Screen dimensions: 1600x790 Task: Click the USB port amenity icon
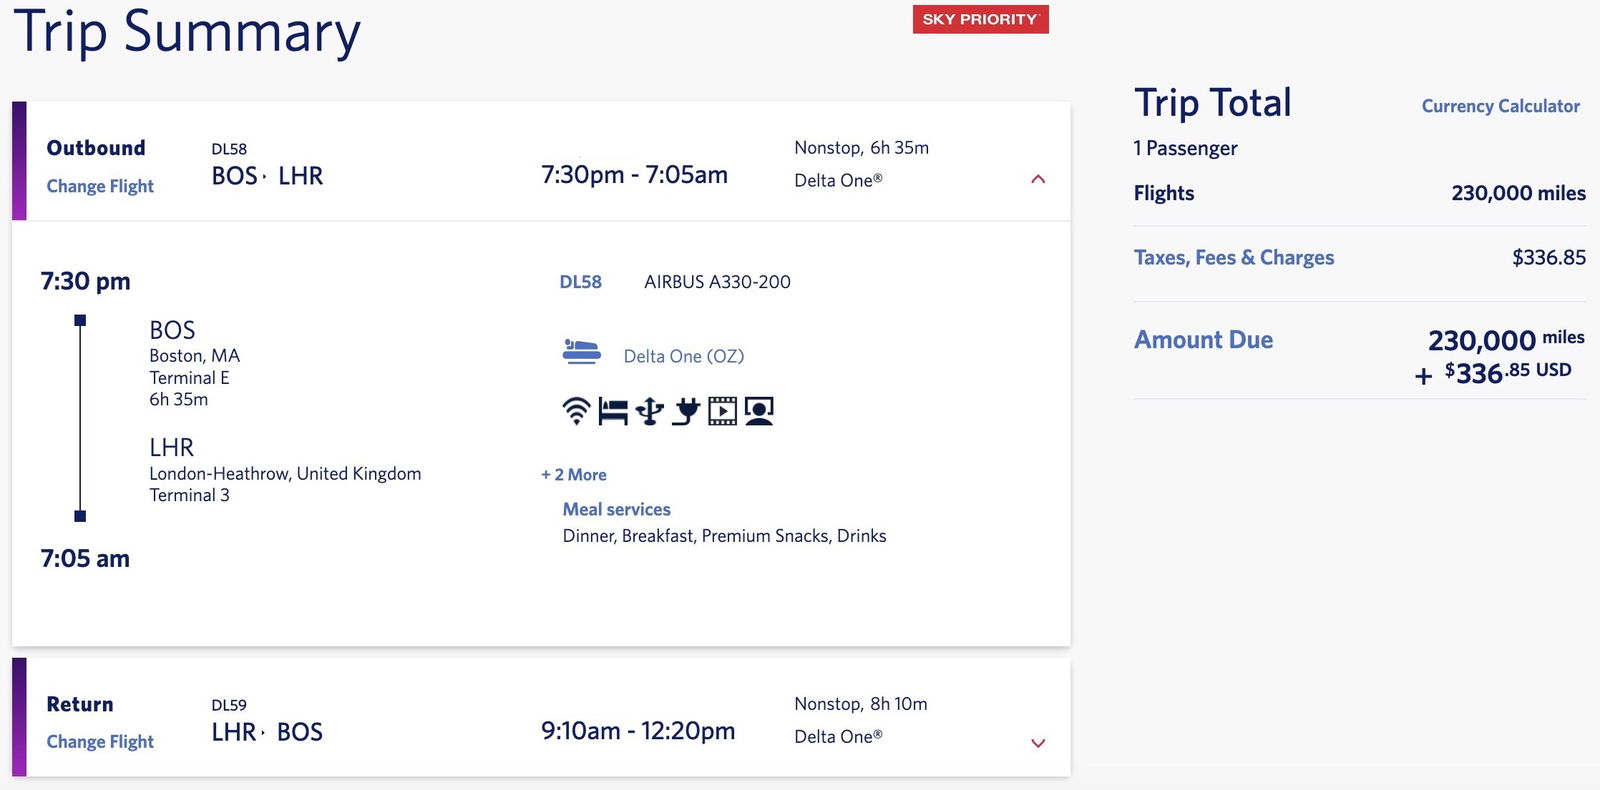[649, 410]
